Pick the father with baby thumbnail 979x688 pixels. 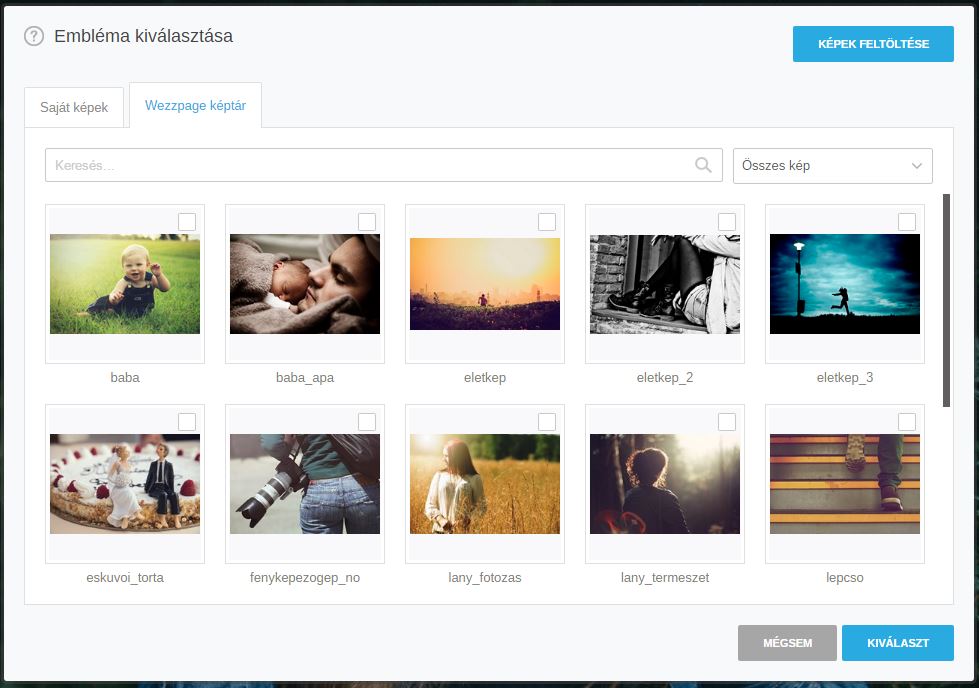coord(305,284)
